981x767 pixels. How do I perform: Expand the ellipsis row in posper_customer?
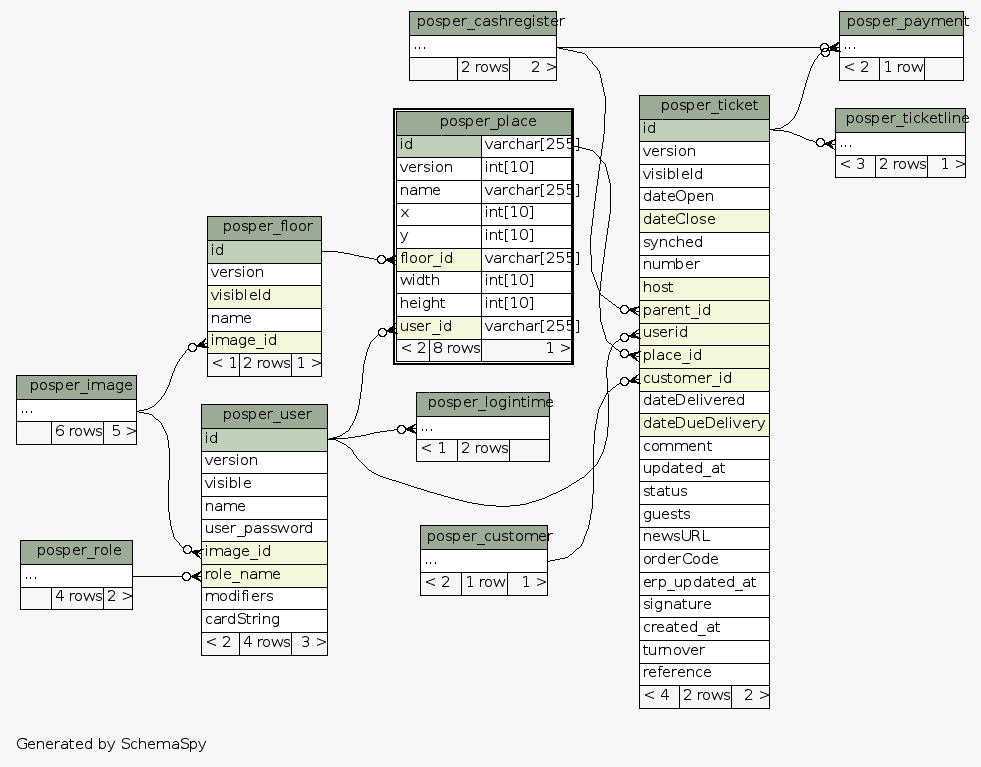pos(484,560)
